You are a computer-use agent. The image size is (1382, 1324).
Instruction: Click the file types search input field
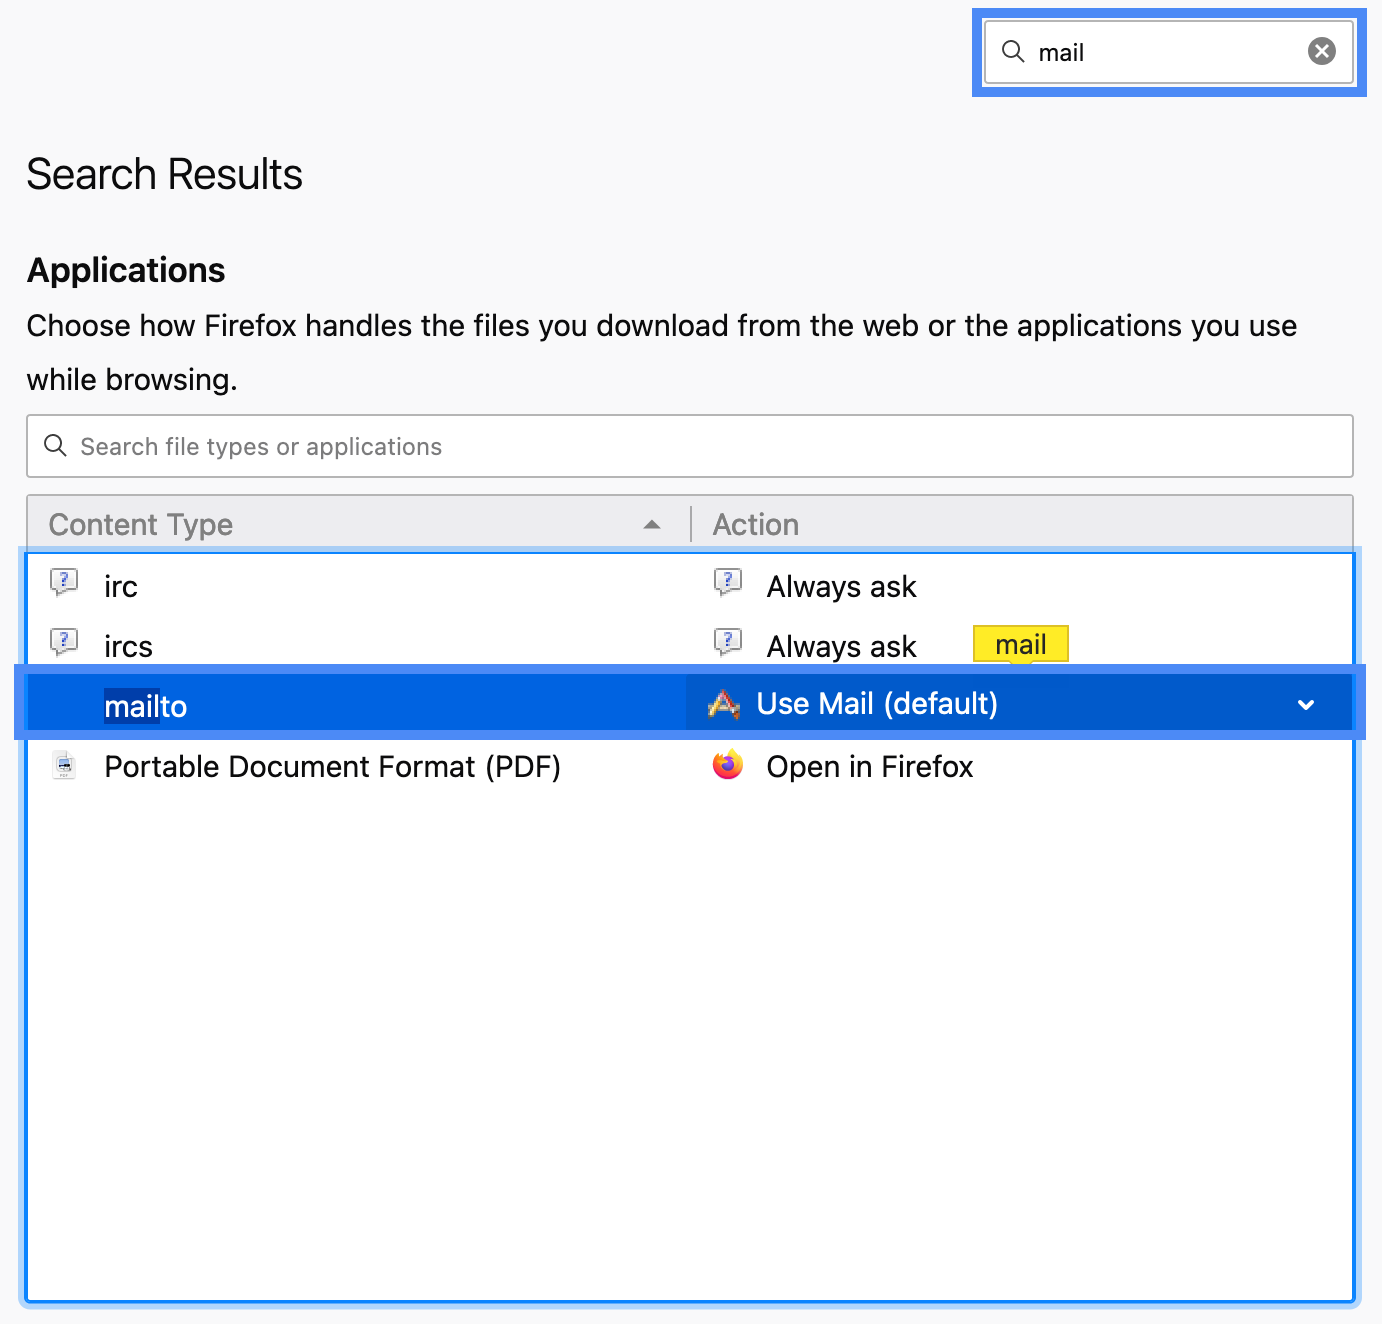coord(400,446)
